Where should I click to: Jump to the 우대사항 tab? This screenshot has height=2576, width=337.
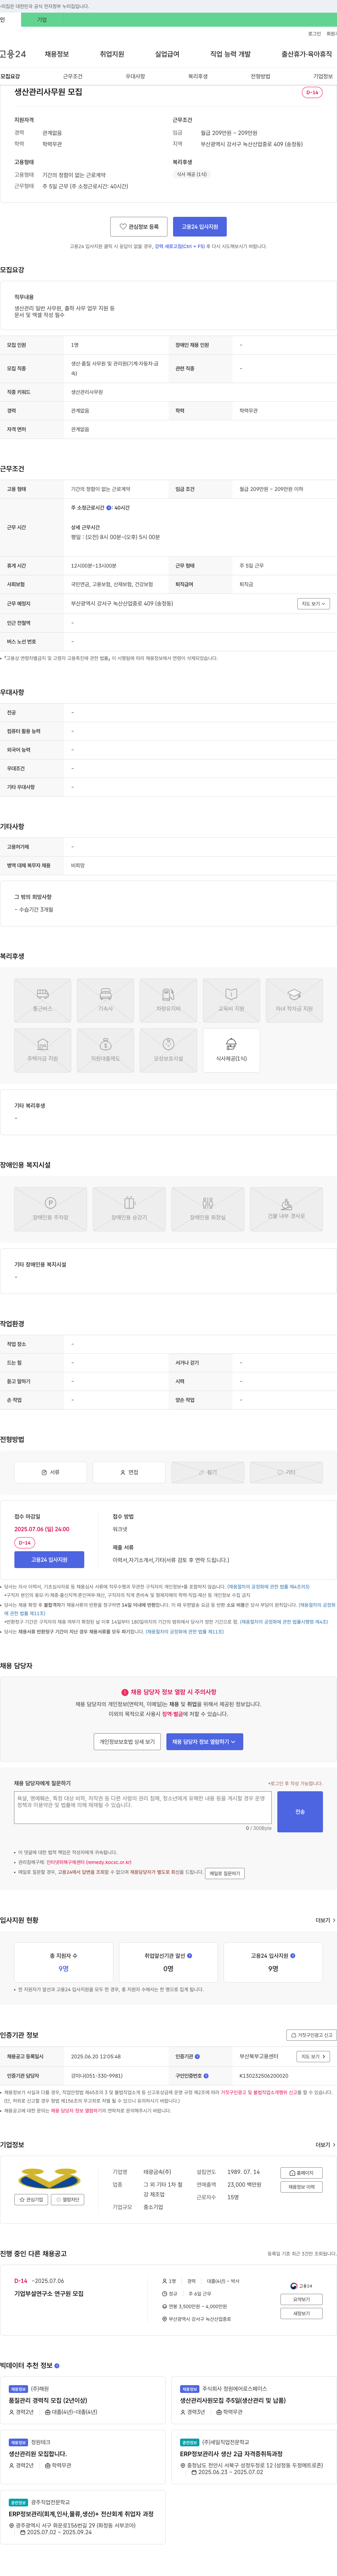click(x=135, y=76)
